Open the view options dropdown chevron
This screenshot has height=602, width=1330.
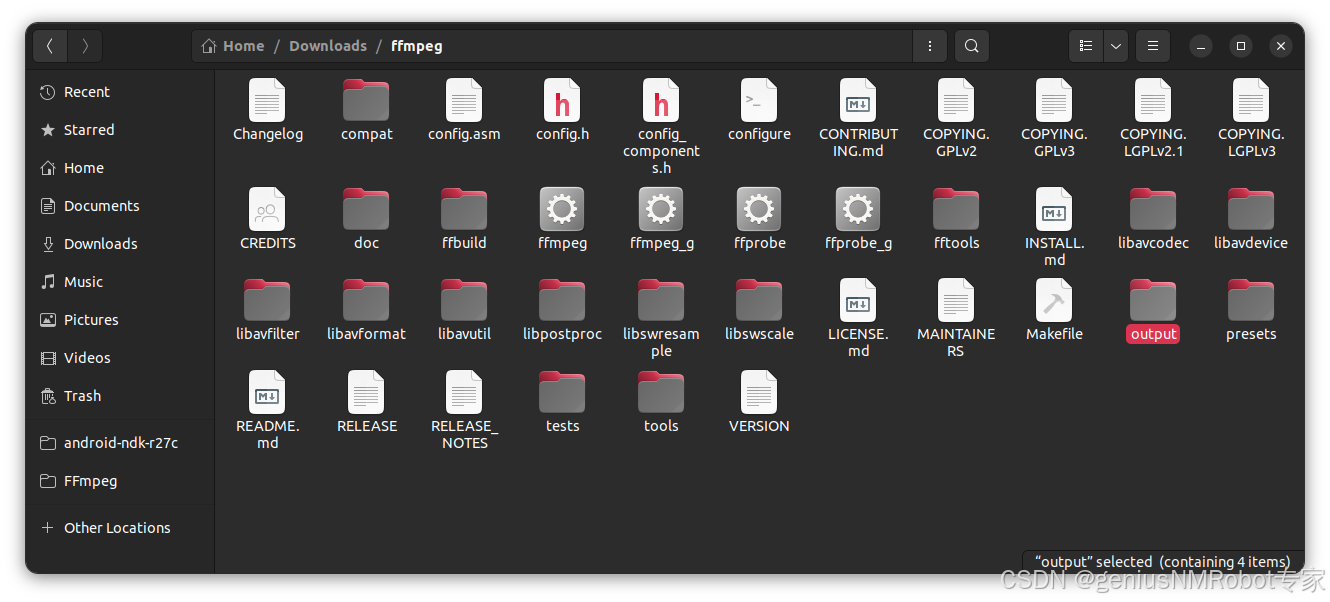[x=1115, y=45]
